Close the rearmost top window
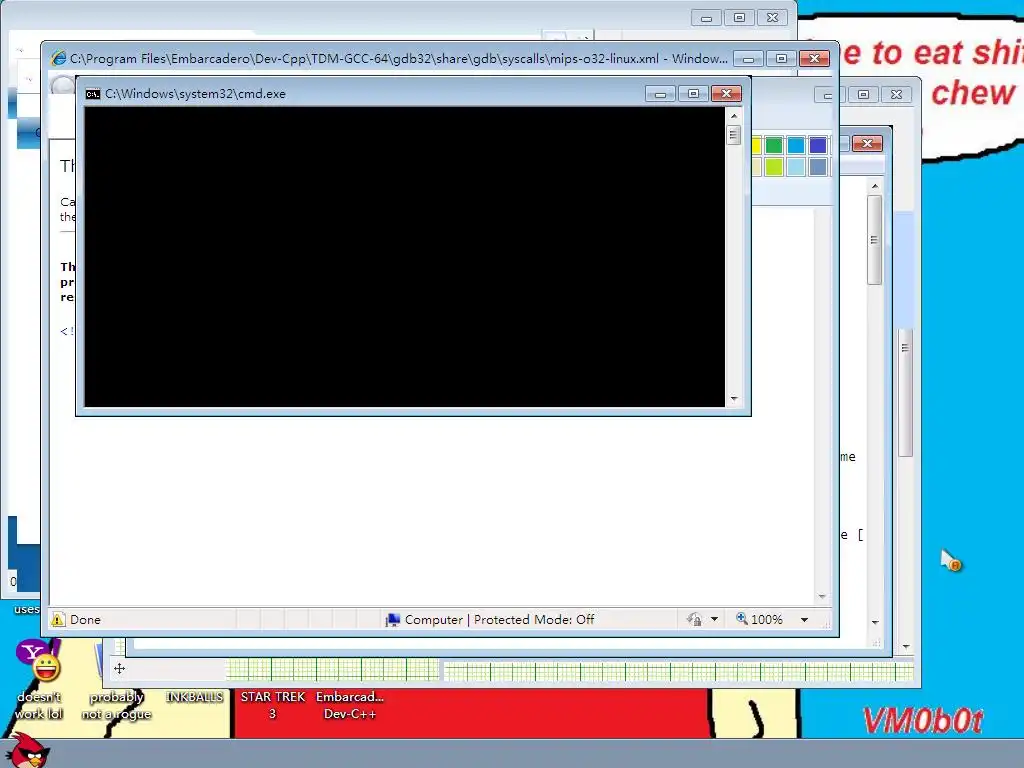The height and width of the screenshot is (768, 1024). coord(773,18)
